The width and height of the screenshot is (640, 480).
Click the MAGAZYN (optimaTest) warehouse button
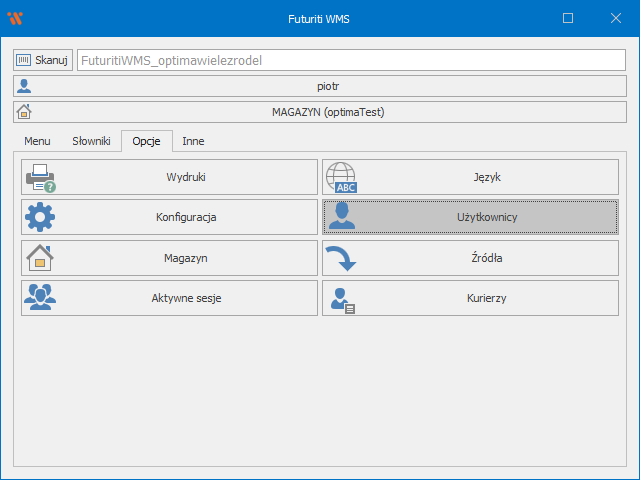click(x=320, y=112)
